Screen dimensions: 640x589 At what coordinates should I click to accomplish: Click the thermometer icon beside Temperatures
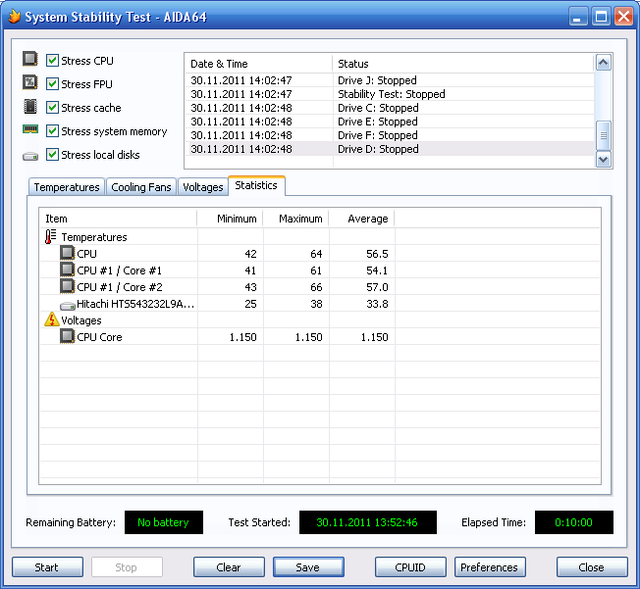(51, 237)
